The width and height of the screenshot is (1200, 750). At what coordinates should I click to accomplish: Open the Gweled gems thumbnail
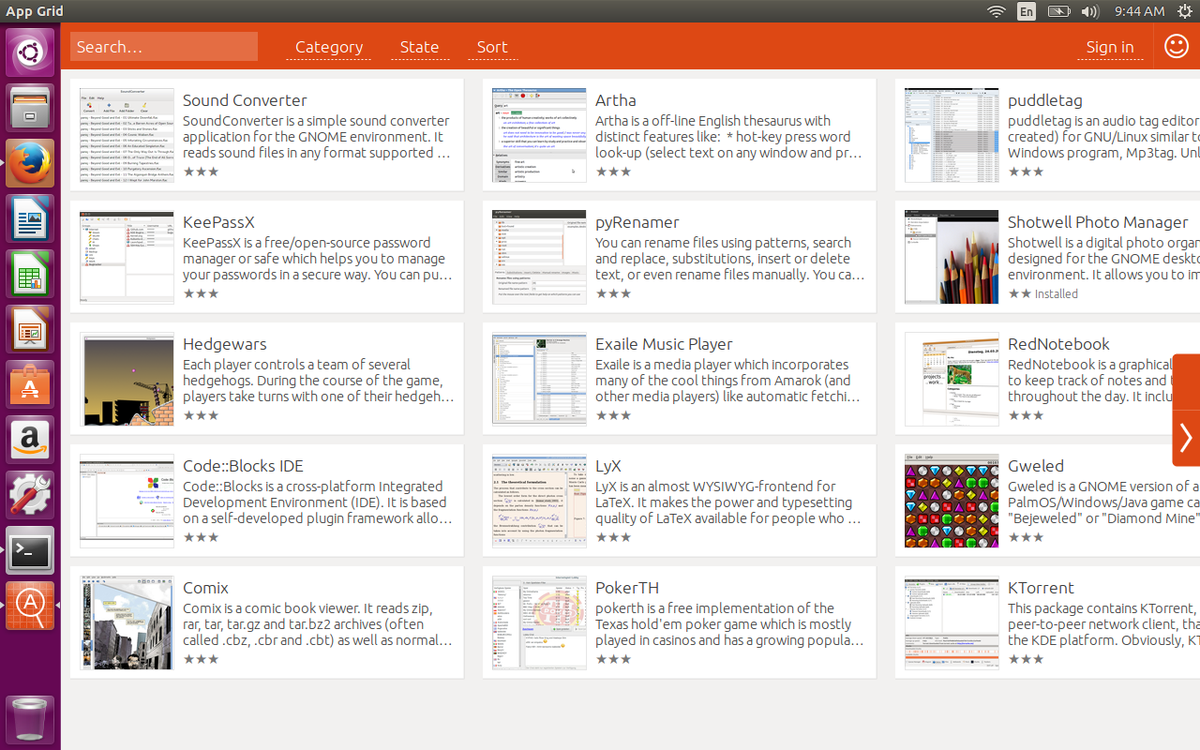pyautogui.click(x=951, y=501)
